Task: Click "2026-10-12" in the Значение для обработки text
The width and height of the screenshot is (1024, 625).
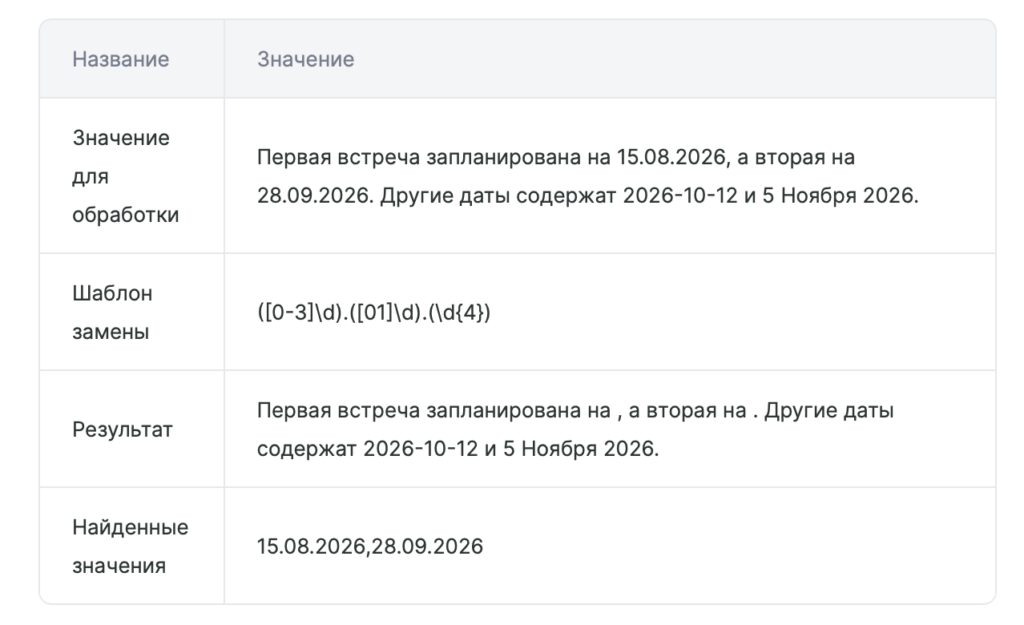Action: tap(680, 195)
